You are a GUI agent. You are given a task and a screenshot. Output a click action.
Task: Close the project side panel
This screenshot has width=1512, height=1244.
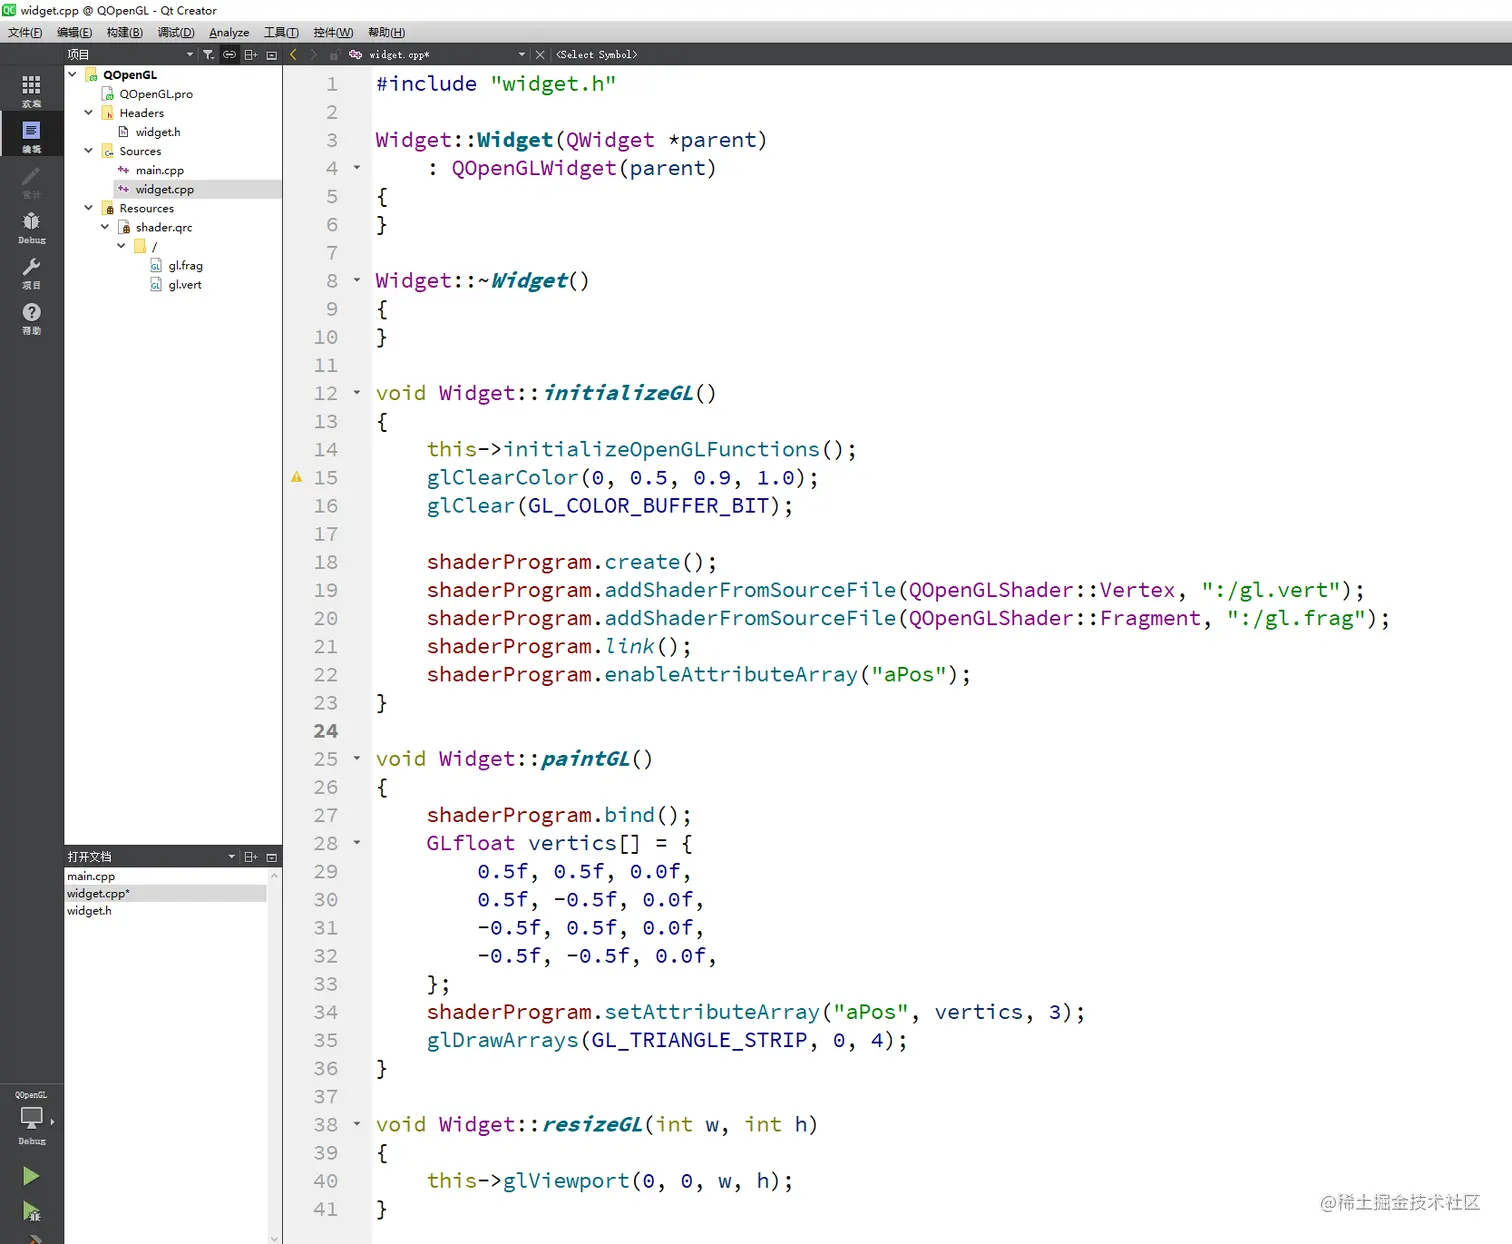click(x=271, y=55)
